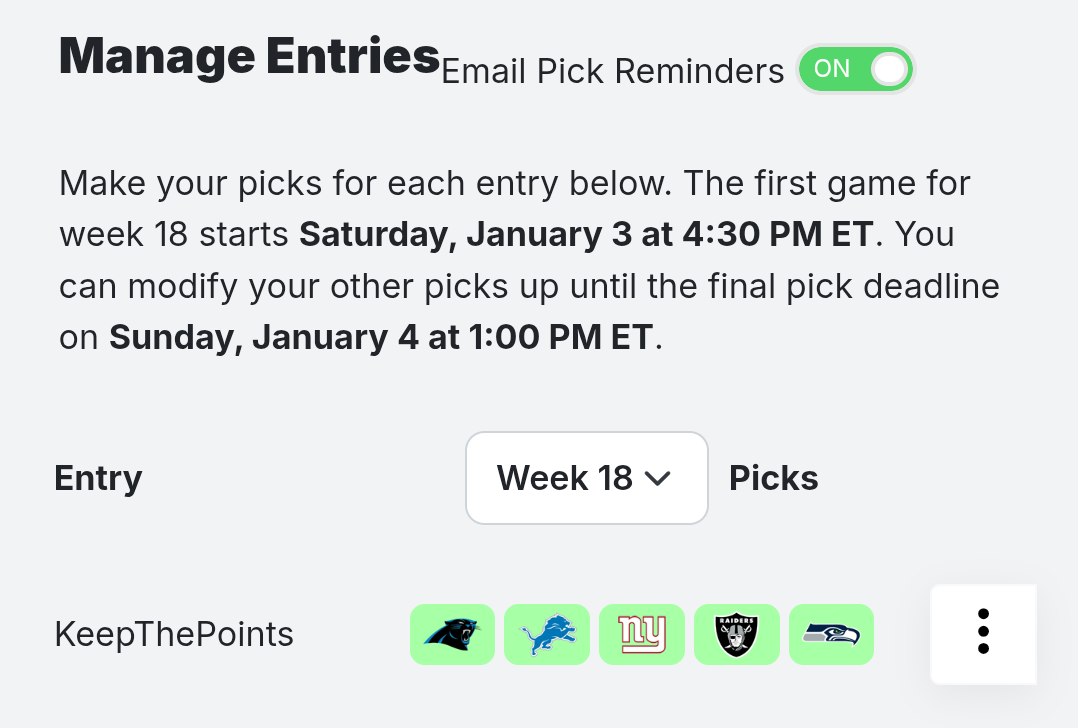Viewport: 1078px width, 728px height.
Task: Click the New York Giants pick logo
Action: pyautogui.click(x=641, y=634)
